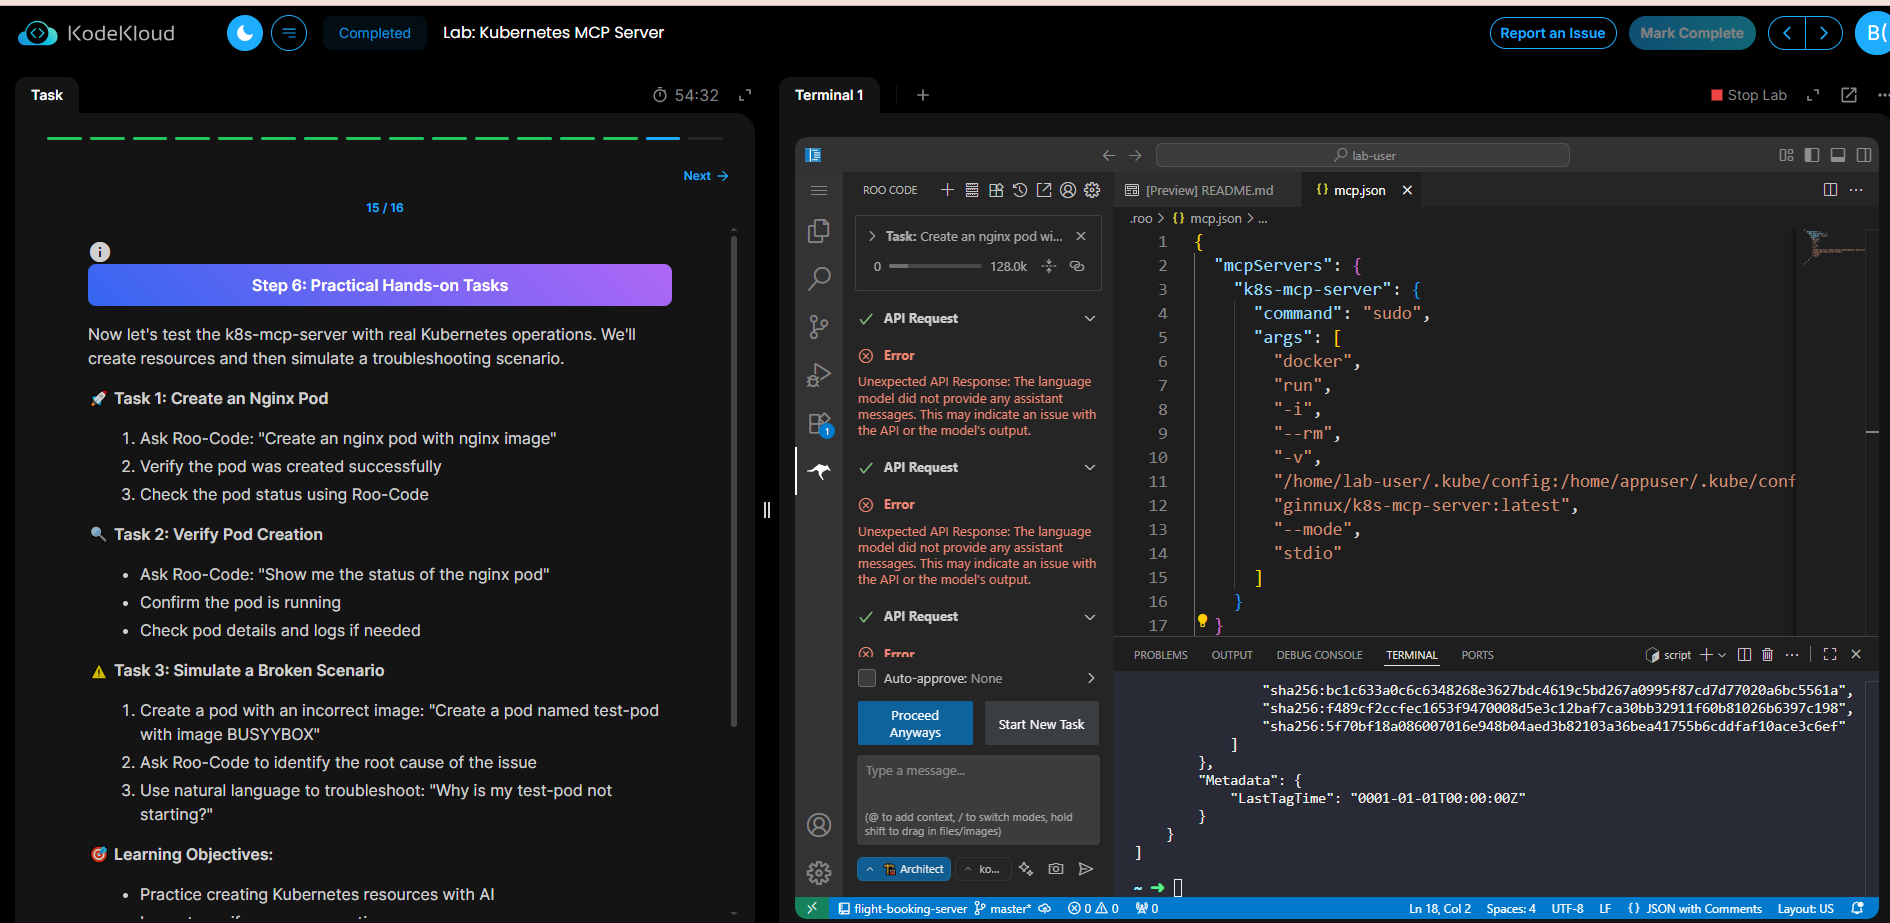Click the Proceed Anyways button
Image resolution: width=1890 pixels, height=923 pixels.
(x=914, y=723)
